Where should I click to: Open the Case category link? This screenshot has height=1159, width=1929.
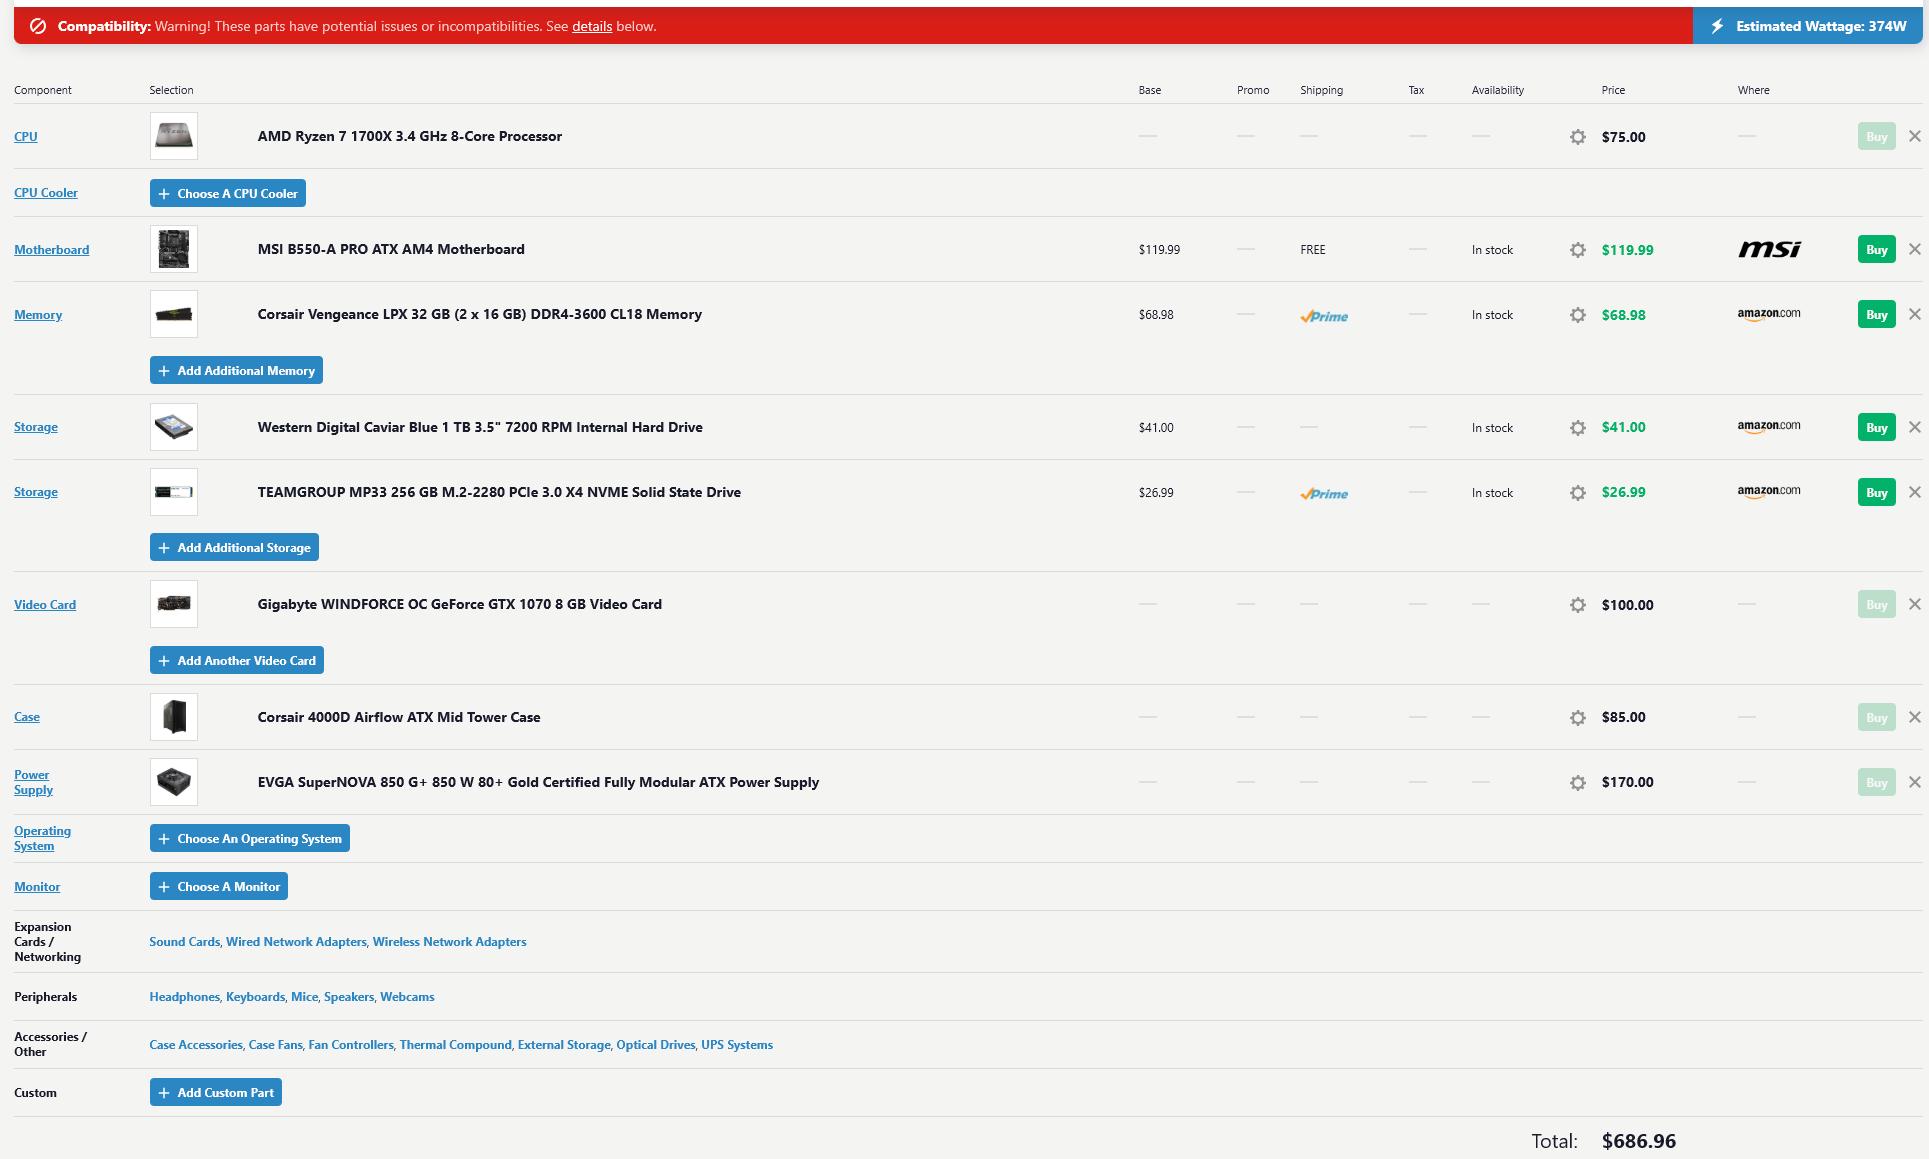click(27, 716)
